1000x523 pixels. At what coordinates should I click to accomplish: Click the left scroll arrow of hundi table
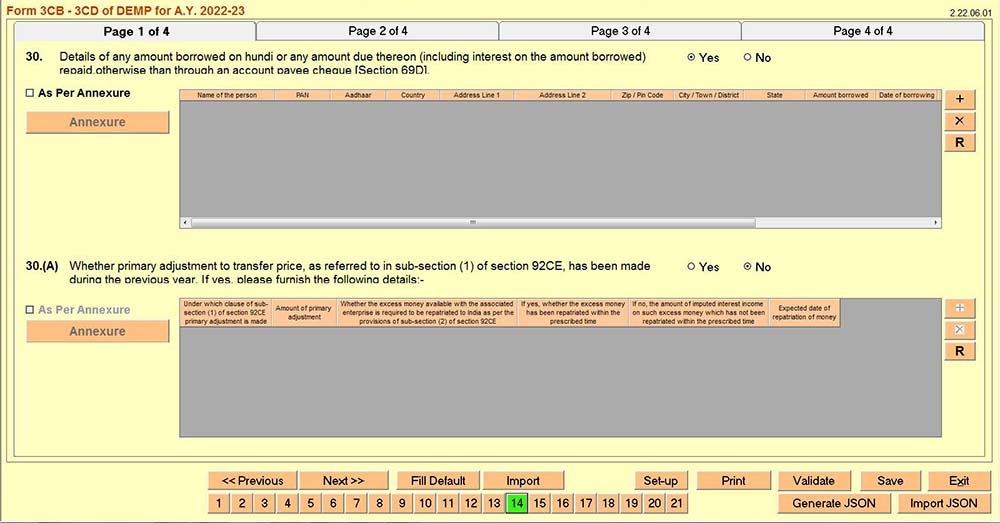184,222
